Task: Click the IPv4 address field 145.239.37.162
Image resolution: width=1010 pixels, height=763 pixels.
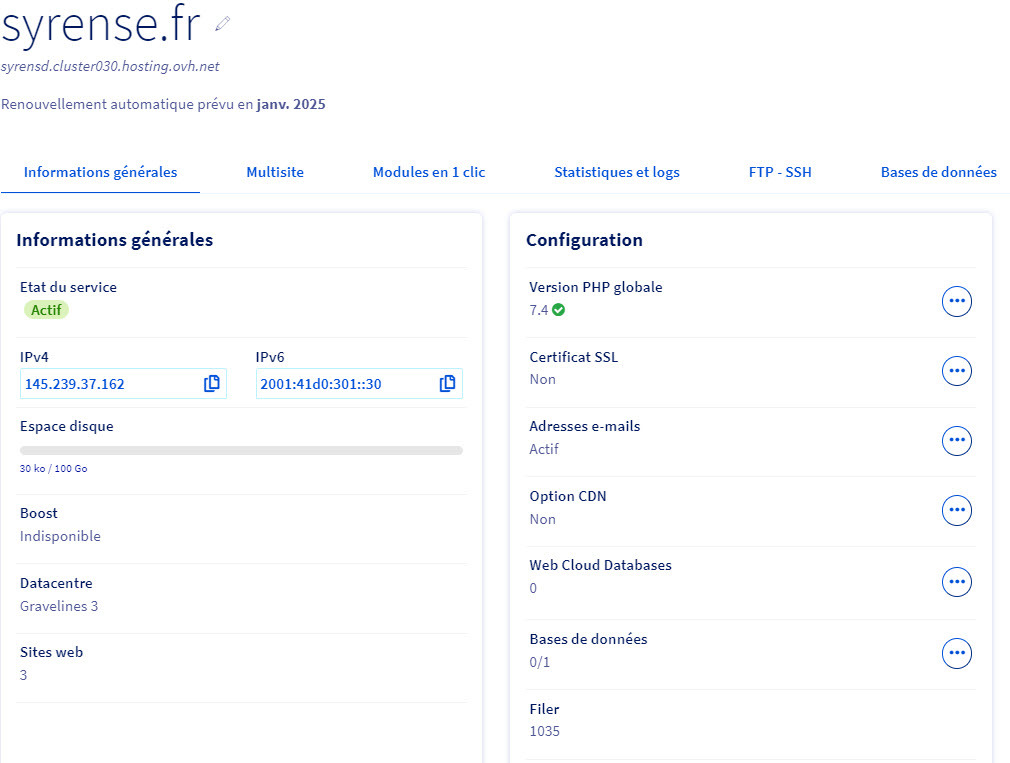Action: [108, 384]
